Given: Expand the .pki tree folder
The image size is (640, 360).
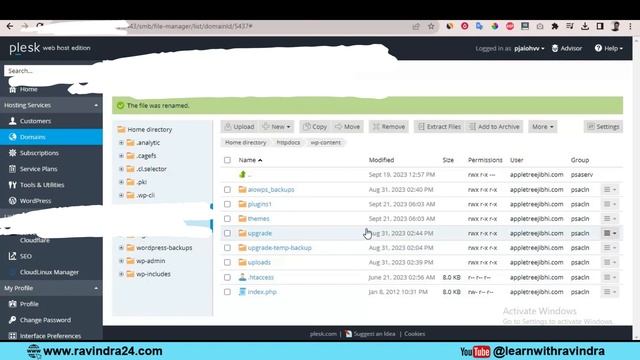Looking at the screenshot, I should coord(121,182).
